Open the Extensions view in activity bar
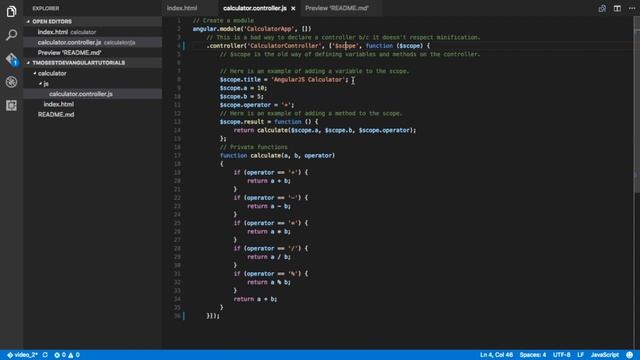 point(11,105)
